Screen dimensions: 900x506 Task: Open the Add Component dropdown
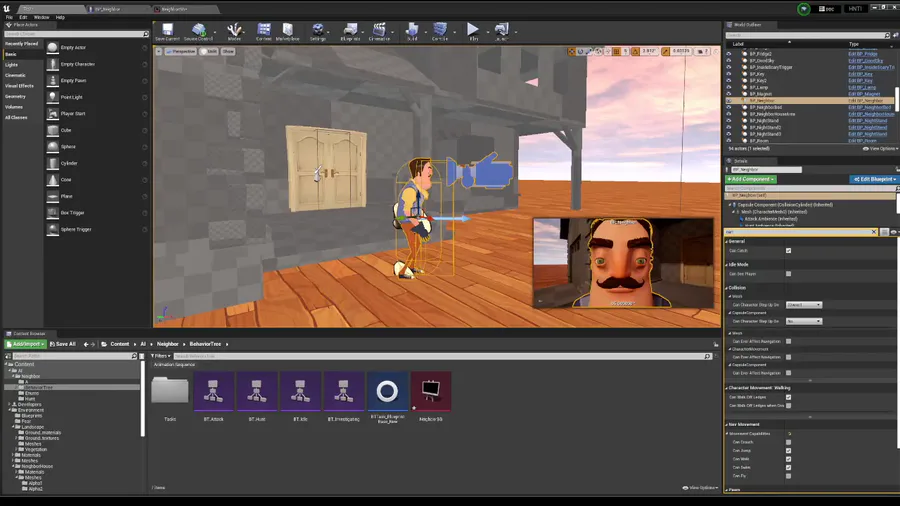(751, 179)
